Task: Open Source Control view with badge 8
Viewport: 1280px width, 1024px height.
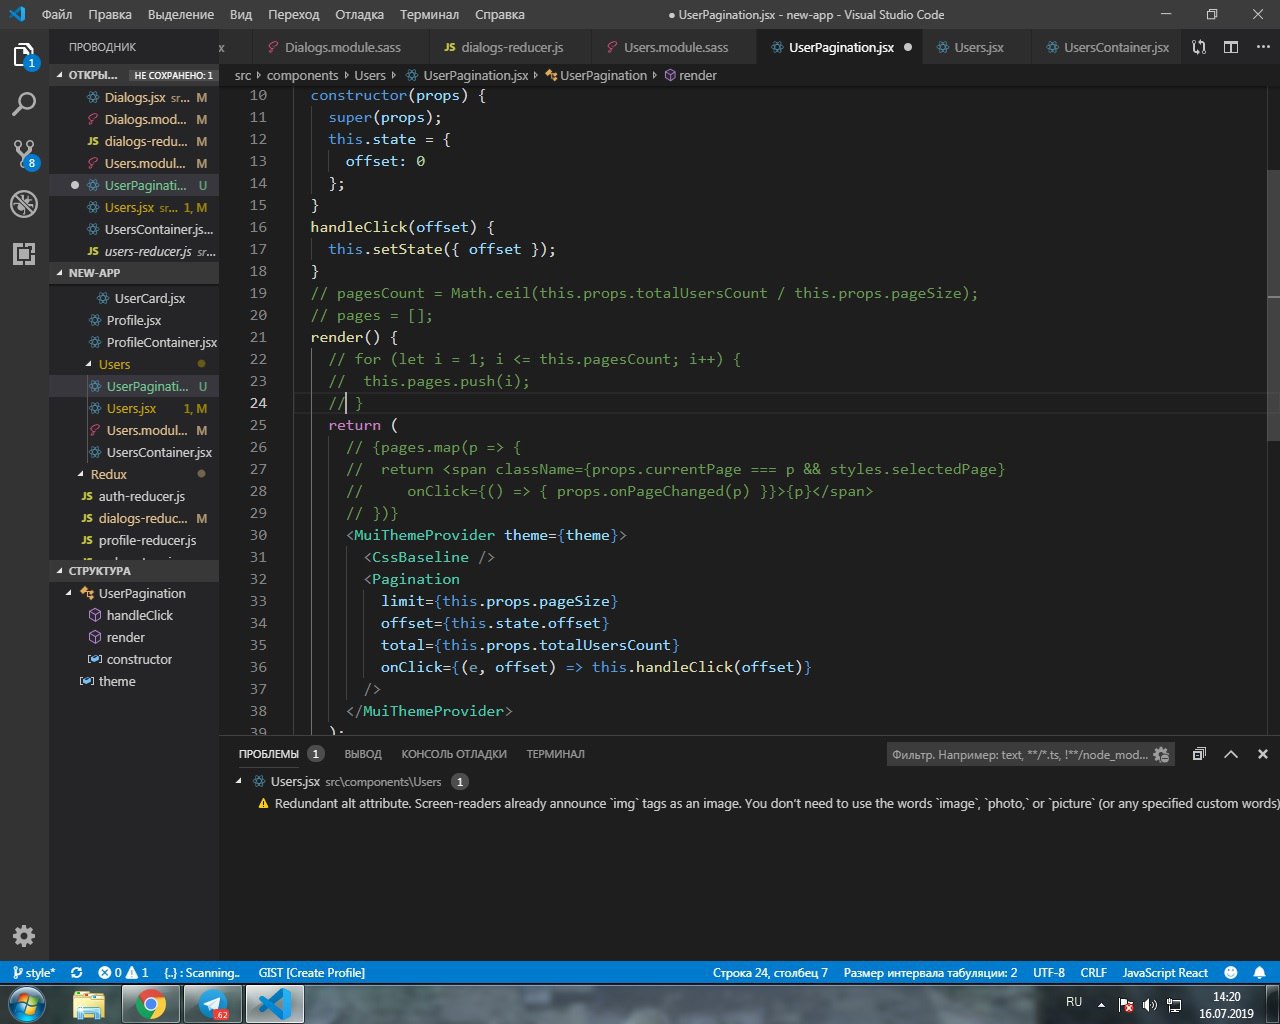Action: (24, 154)
